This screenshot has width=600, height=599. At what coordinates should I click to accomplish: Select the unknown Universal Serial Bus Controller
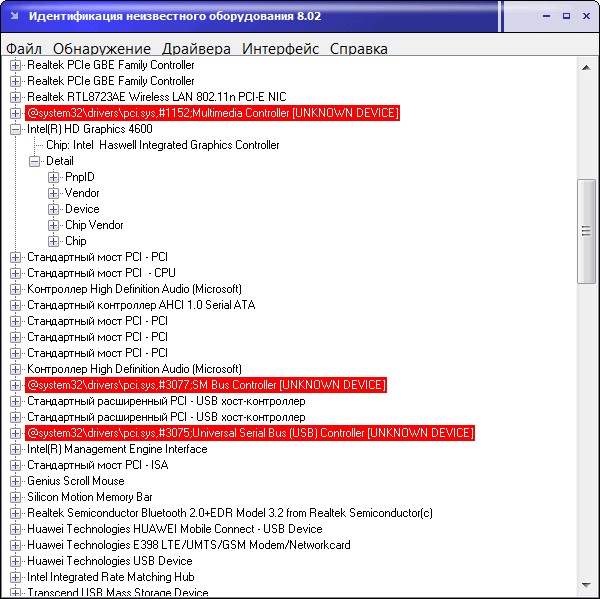tap(249, 433)
